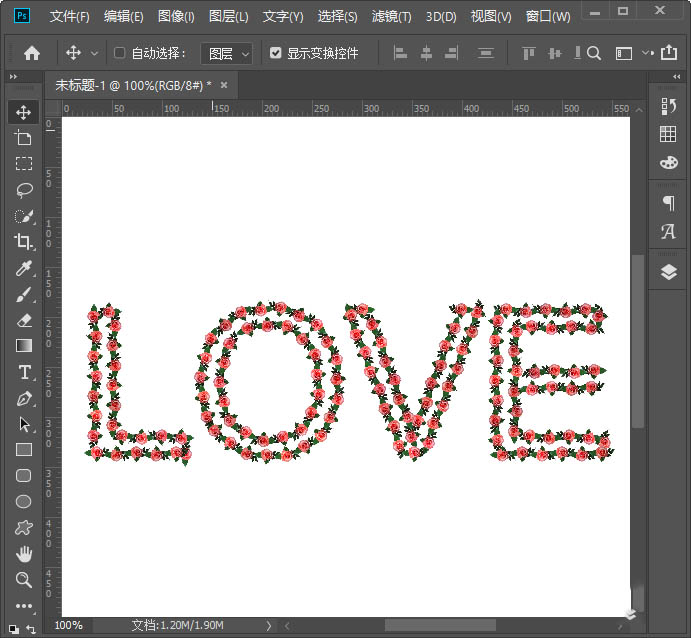This screenshot has width=691, height=638.
Task: Expand the Move tool preset picker arrow
Action: [95, 53]
